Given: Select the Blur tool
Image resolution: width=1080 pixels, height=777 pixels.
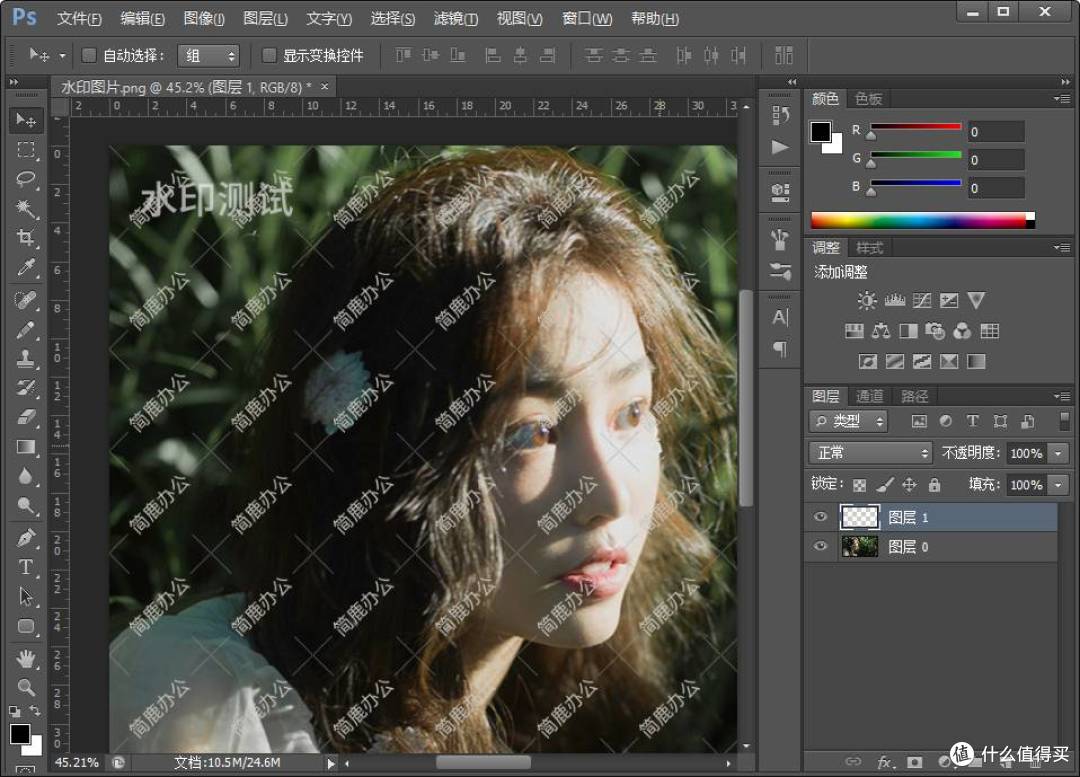Looking at the screenshot, I should pos(26,476).
